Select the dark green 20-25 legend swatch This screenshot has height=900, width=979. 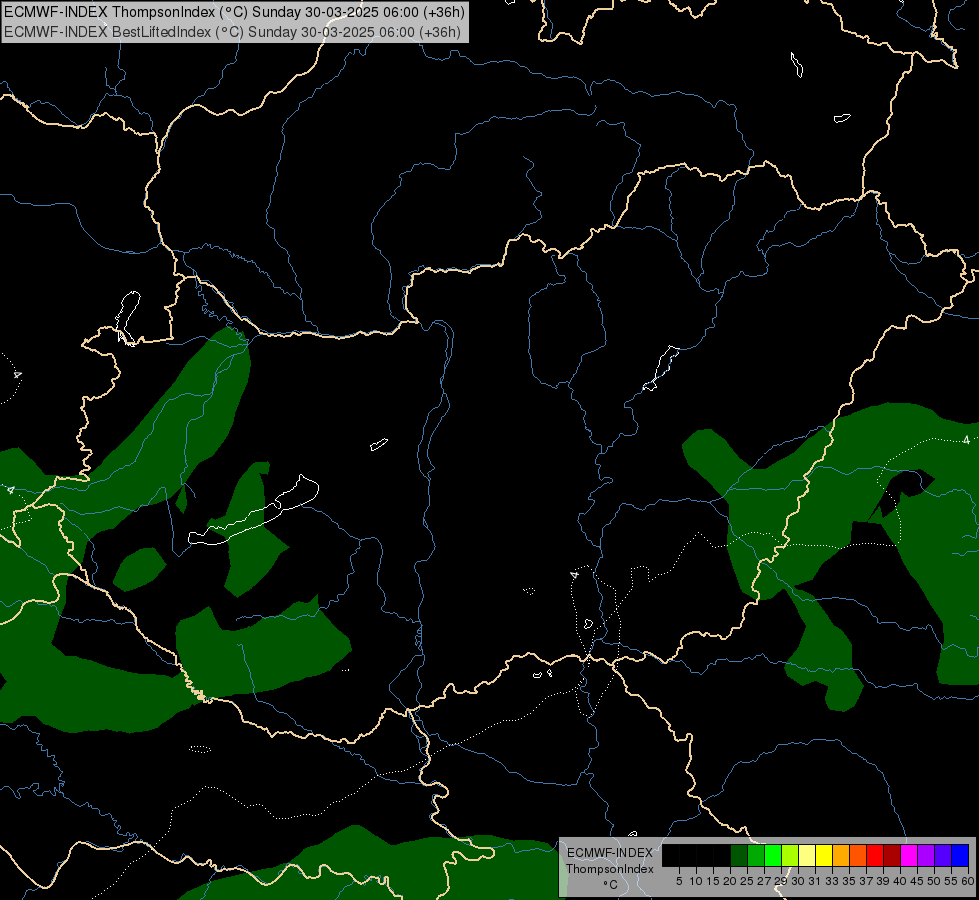(739, 855)
